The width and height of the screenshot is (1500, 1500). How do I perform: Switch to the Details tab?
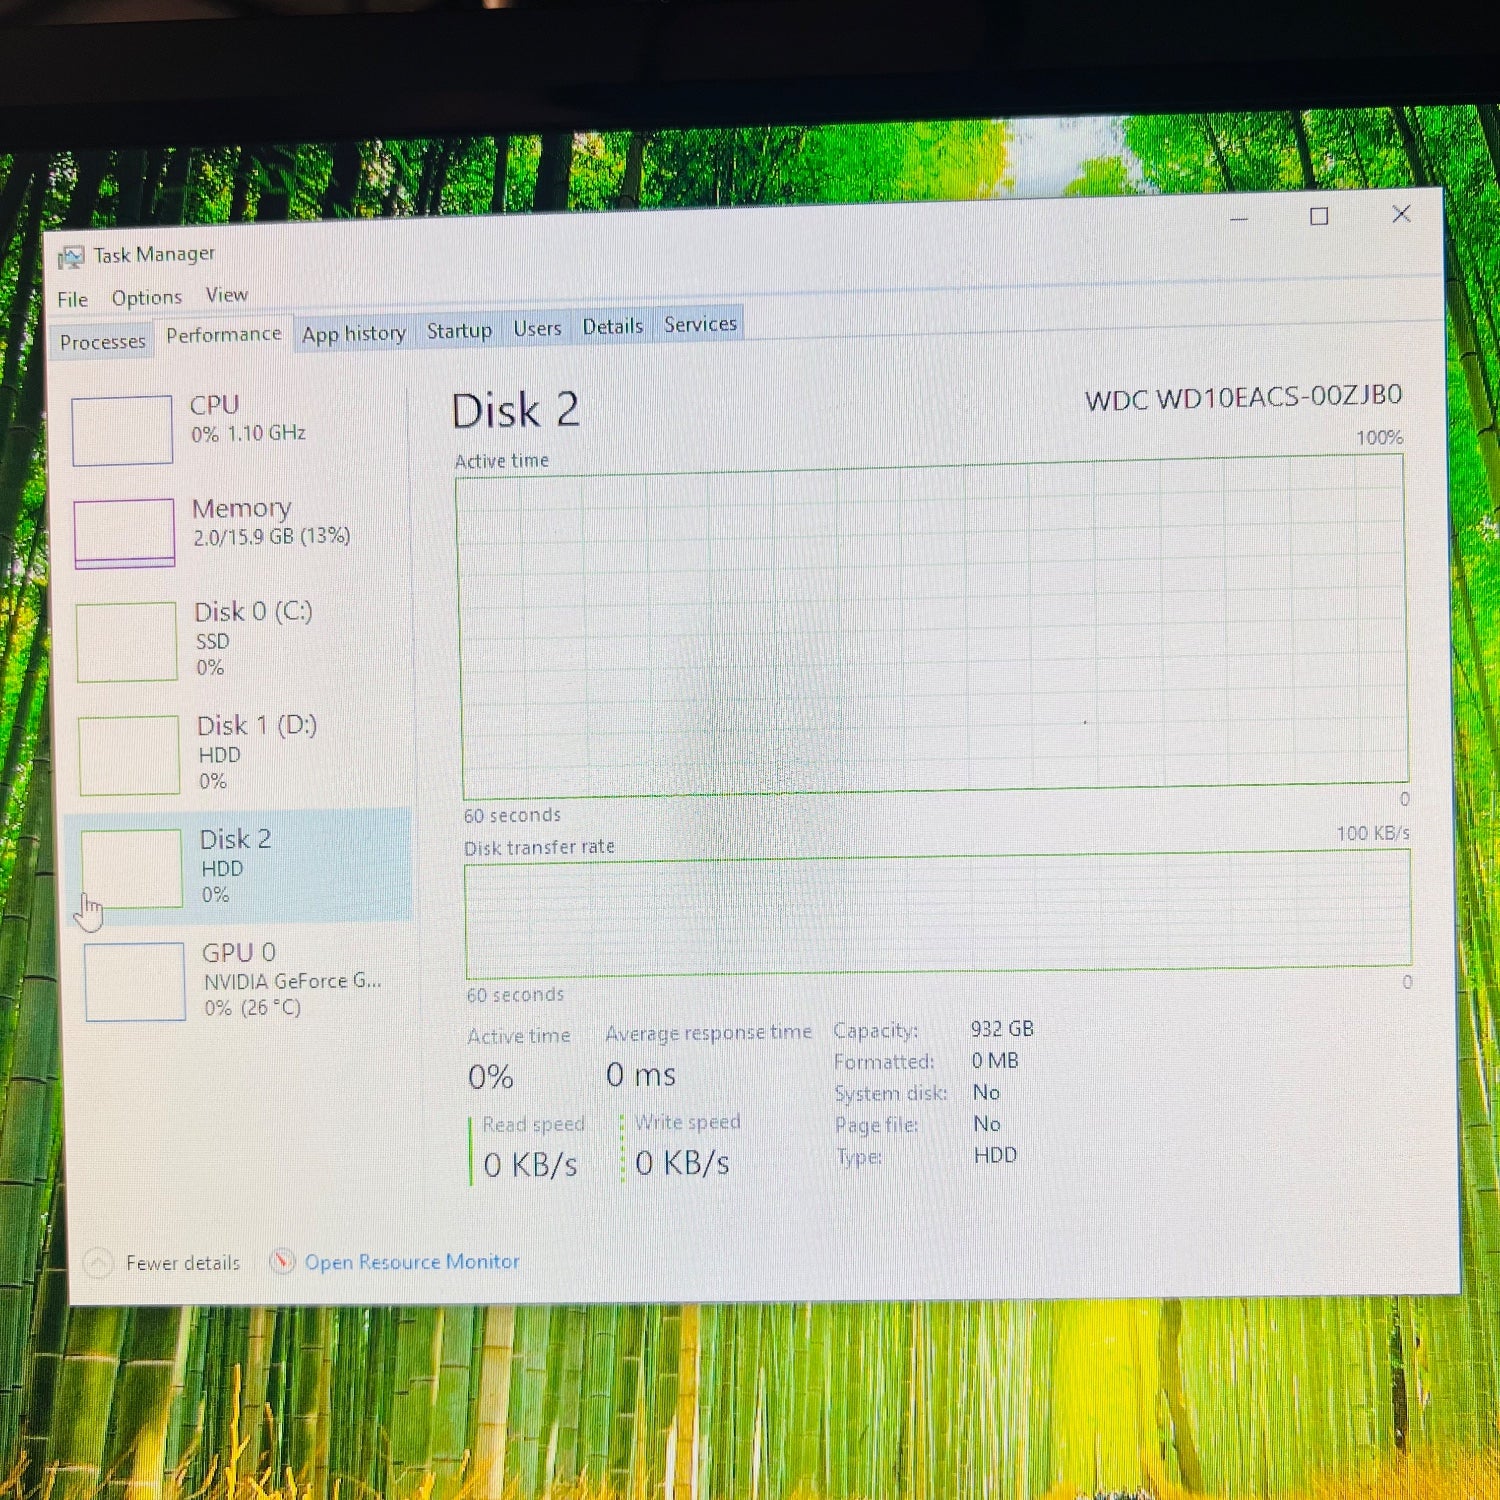click(612, 326)
